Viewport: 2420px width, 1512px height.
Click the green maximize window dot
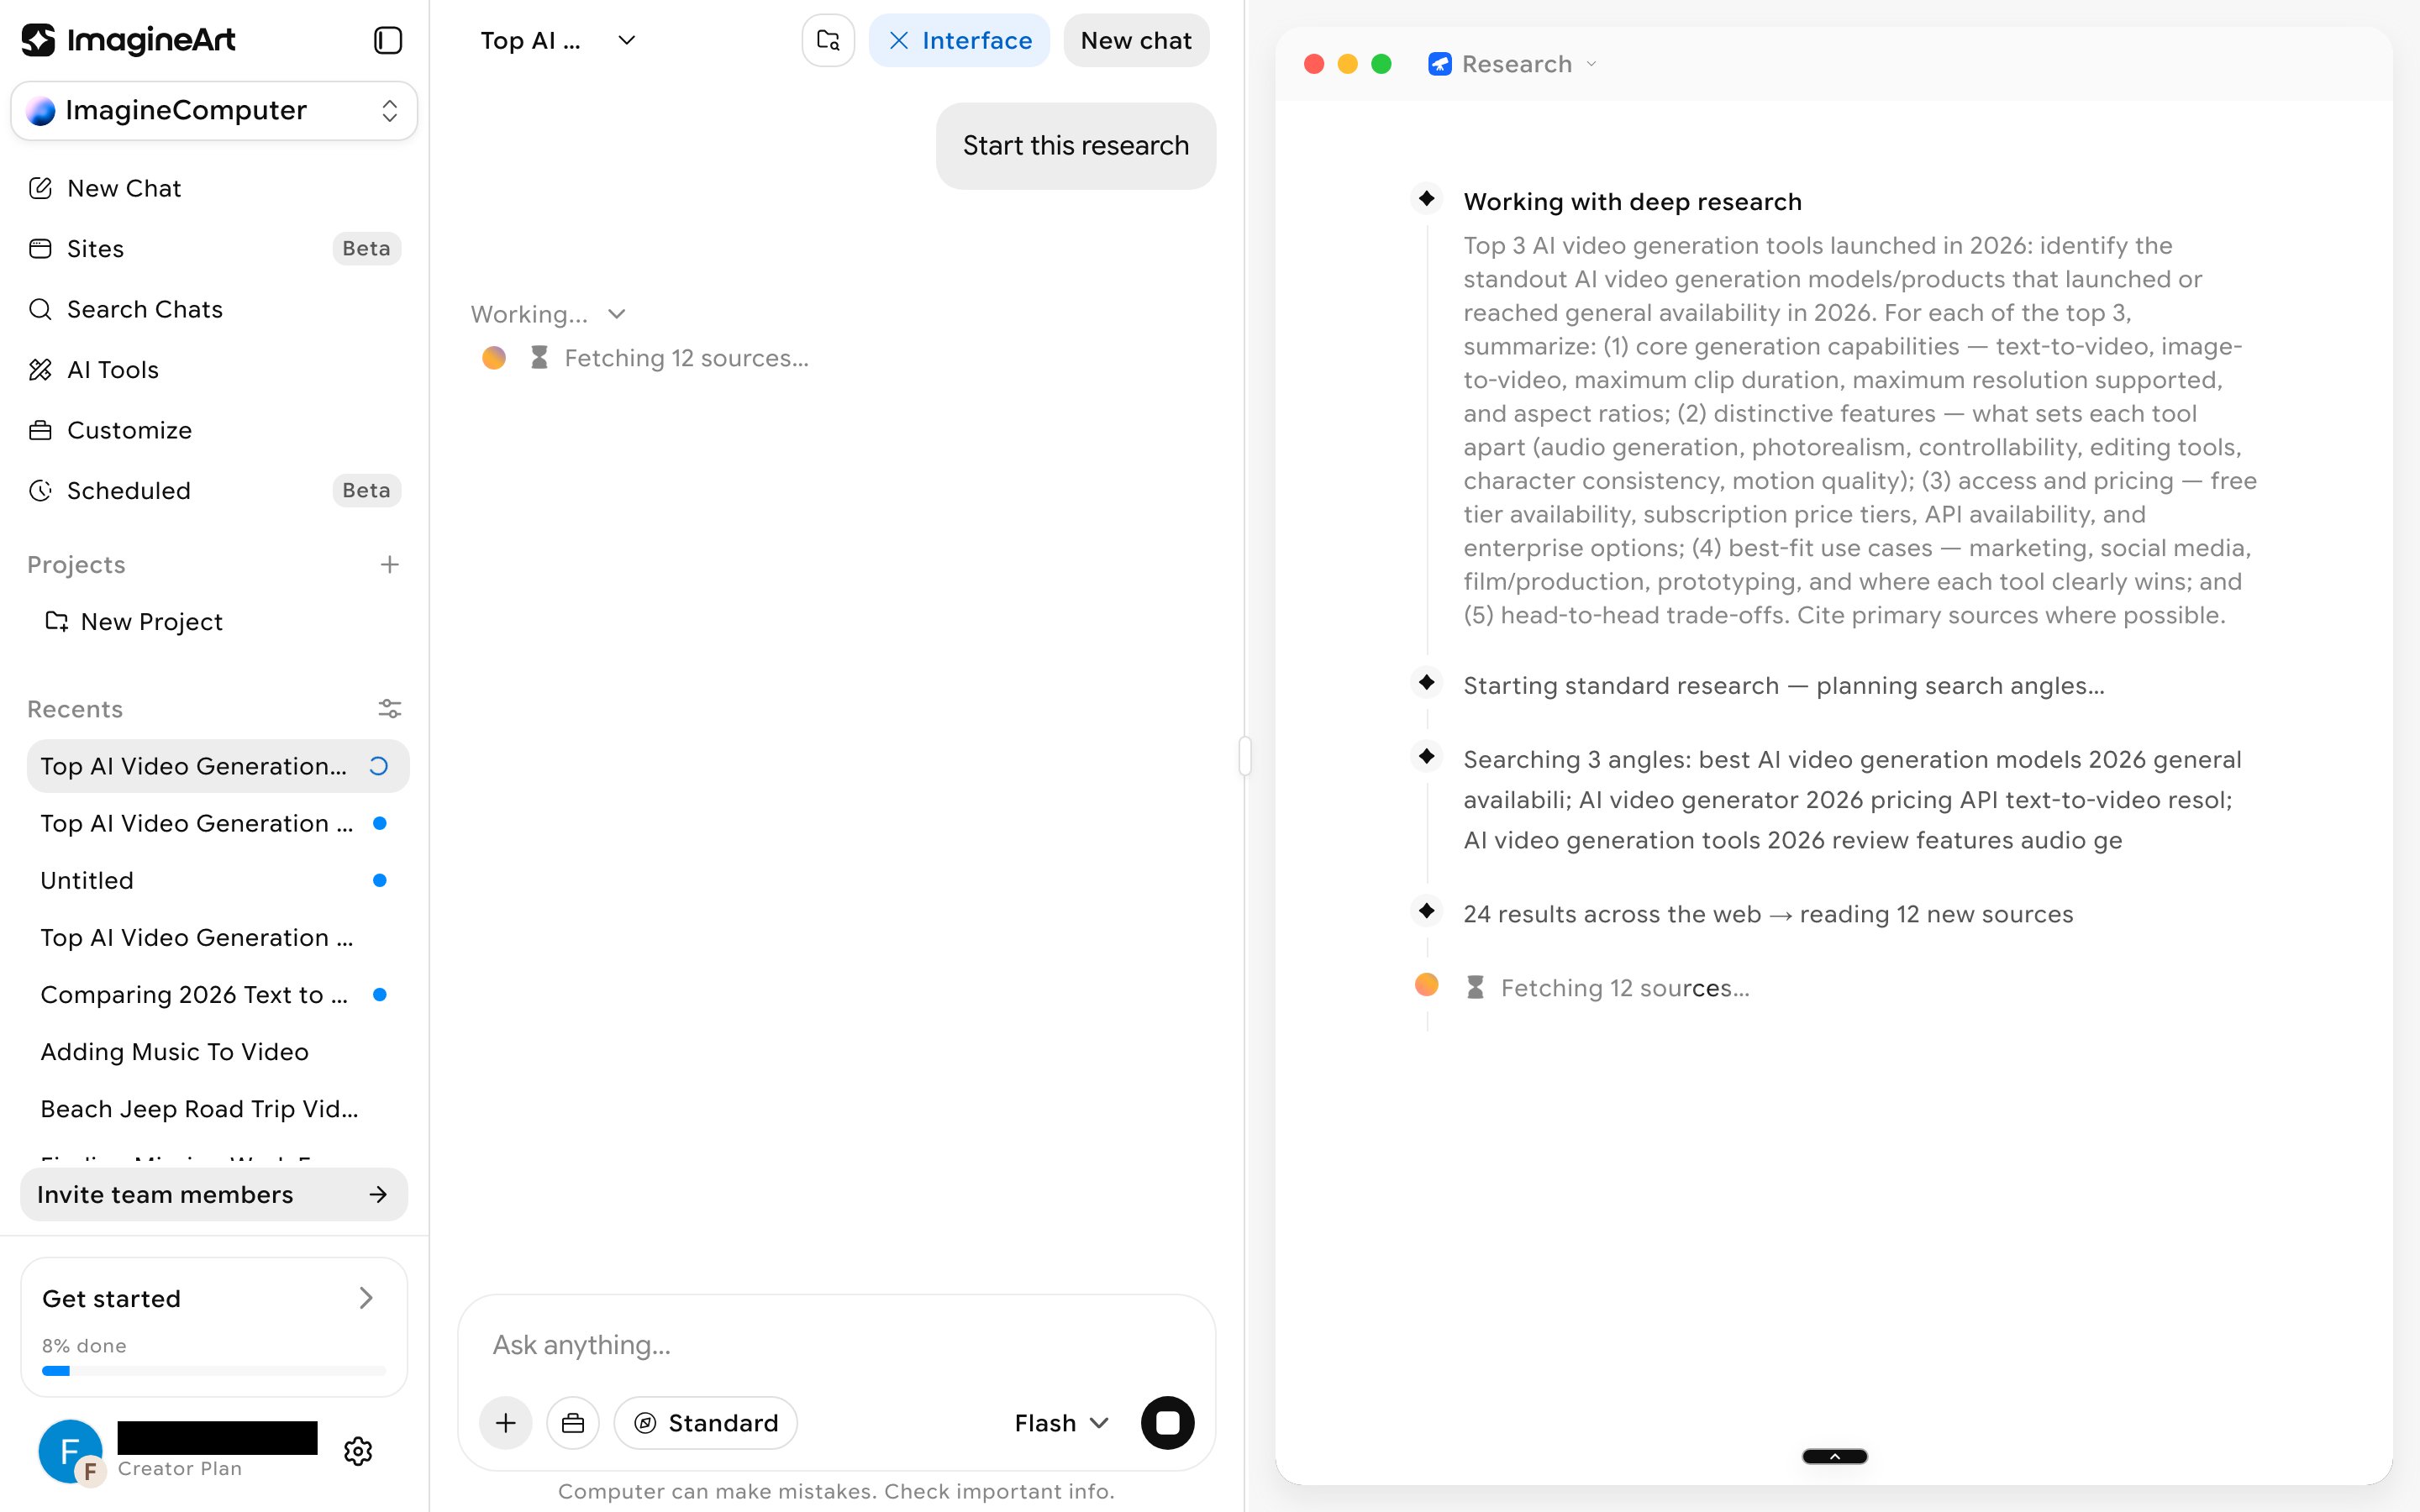point(1381,64)
